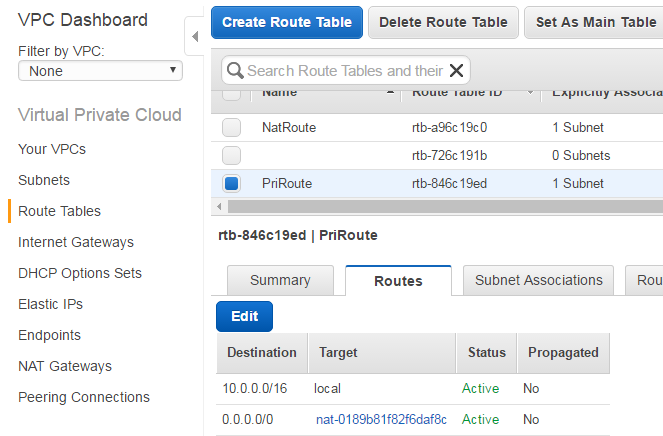This screenshot has height=436, width=663.
Task: Switch to the Summary tab
Action: (x=280, y=280)
